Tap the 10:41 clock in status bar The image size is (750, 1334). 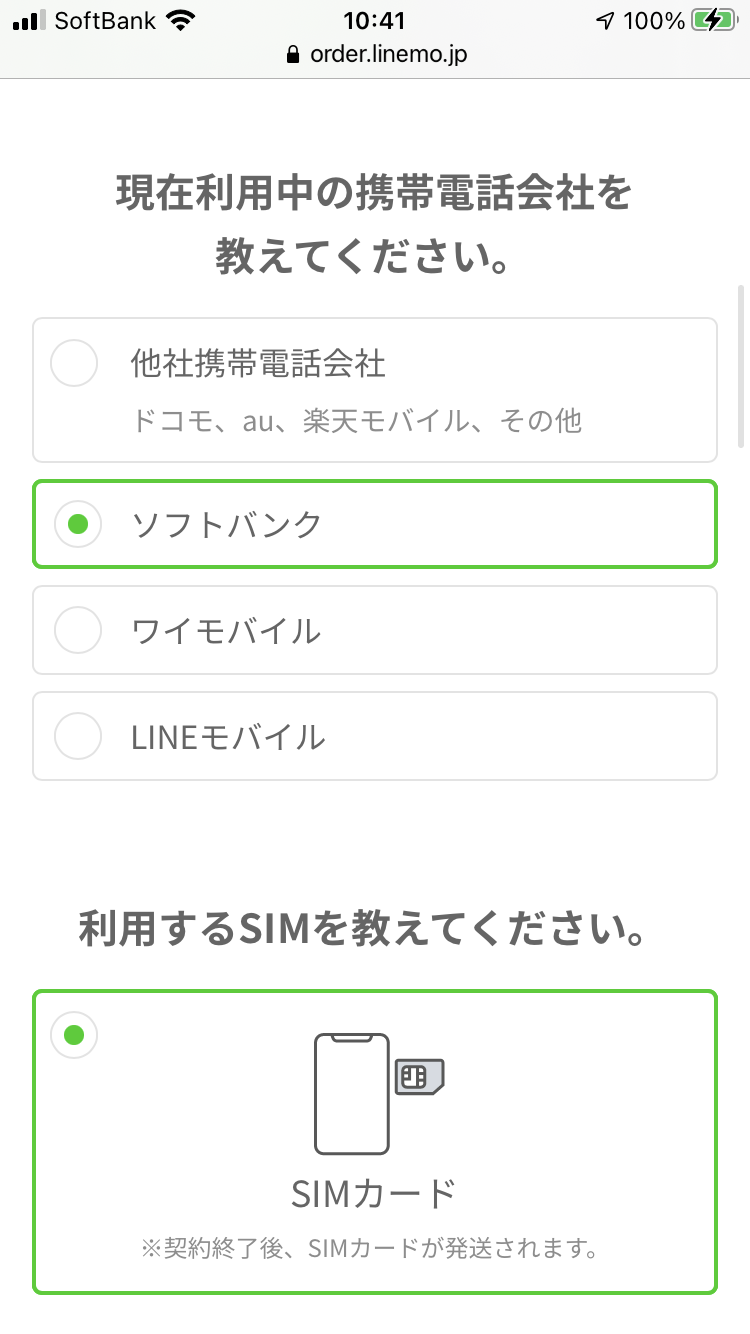[x=375, y=21]
